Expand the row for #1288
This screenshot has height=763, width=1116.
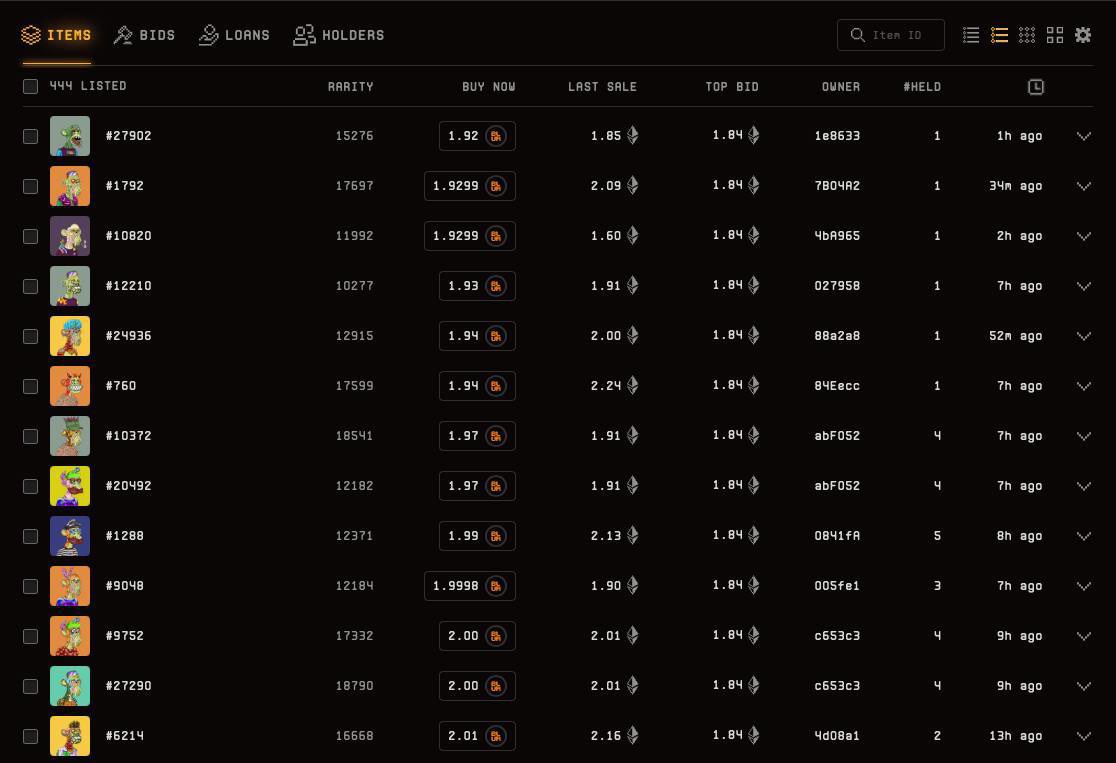[x=1083, y=536]
